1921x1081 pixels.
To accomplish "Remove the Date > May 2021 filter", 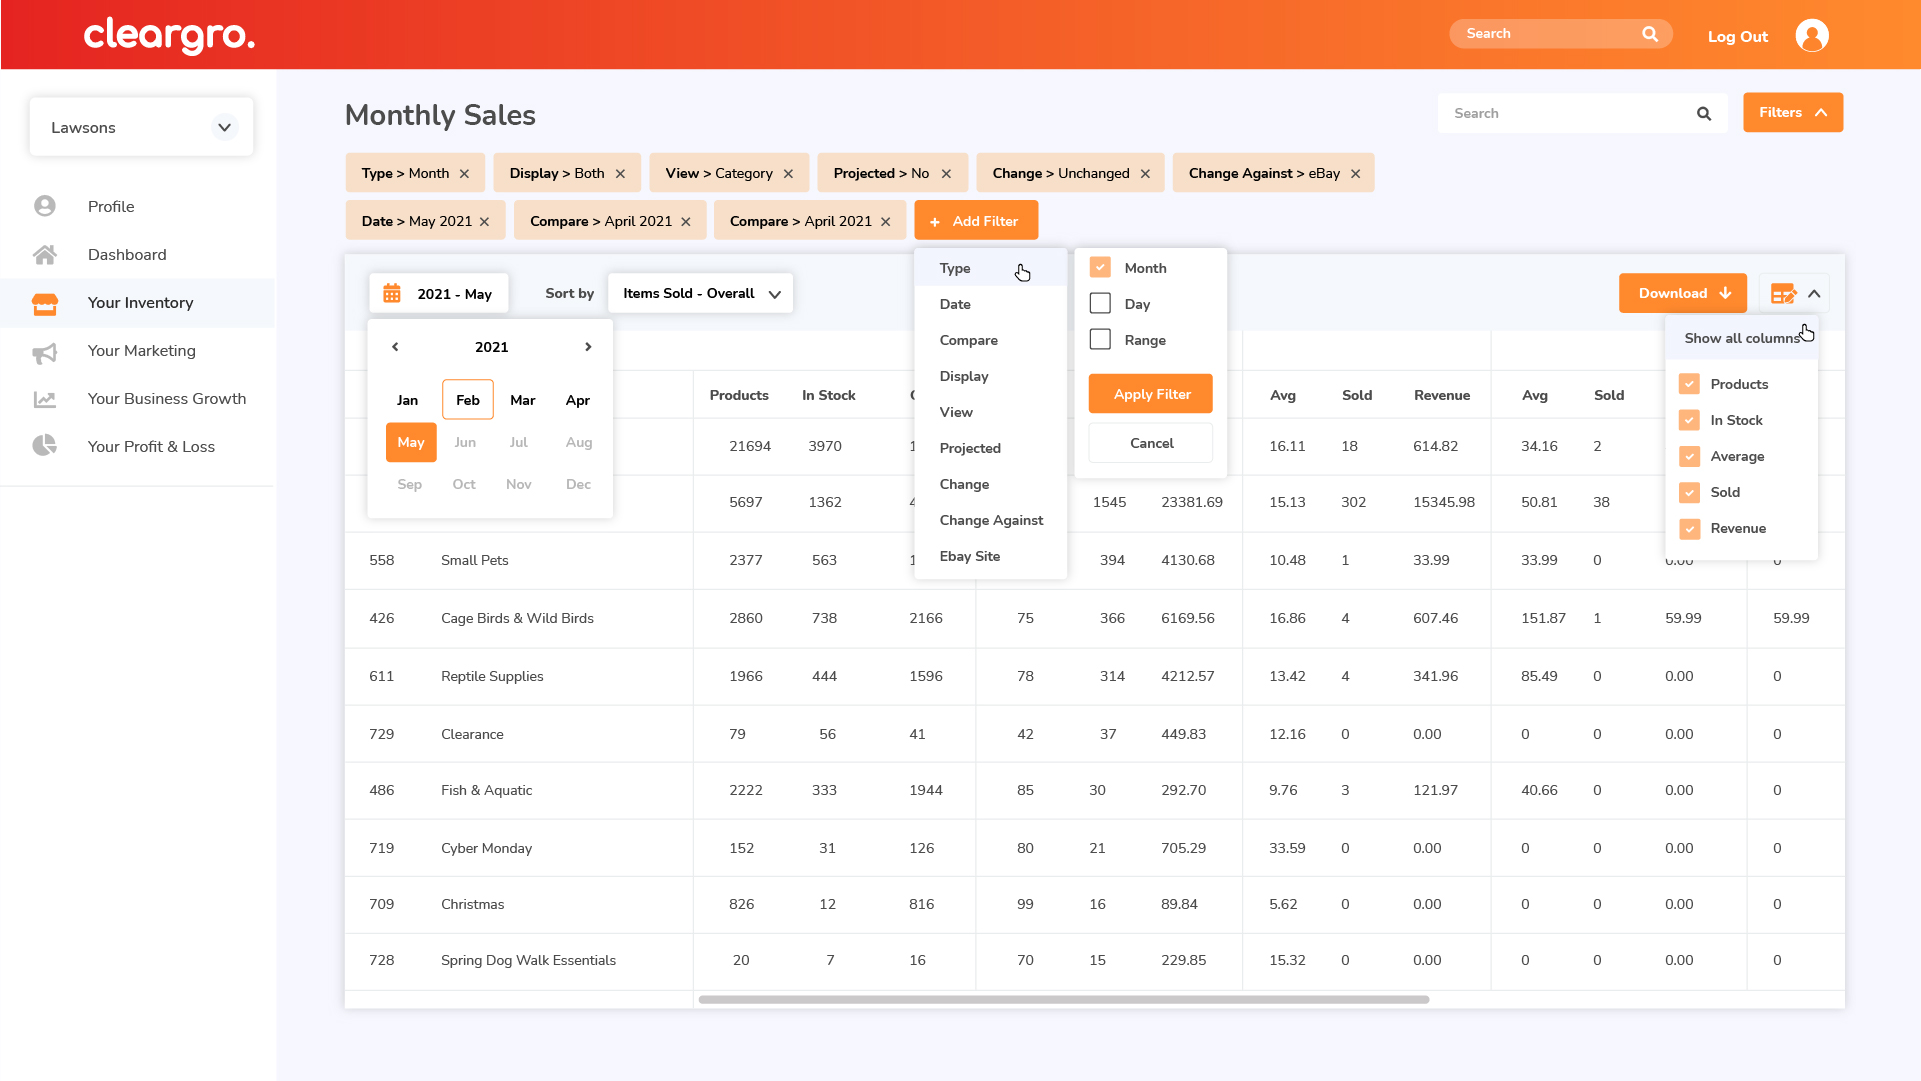I will pos(485,222).
